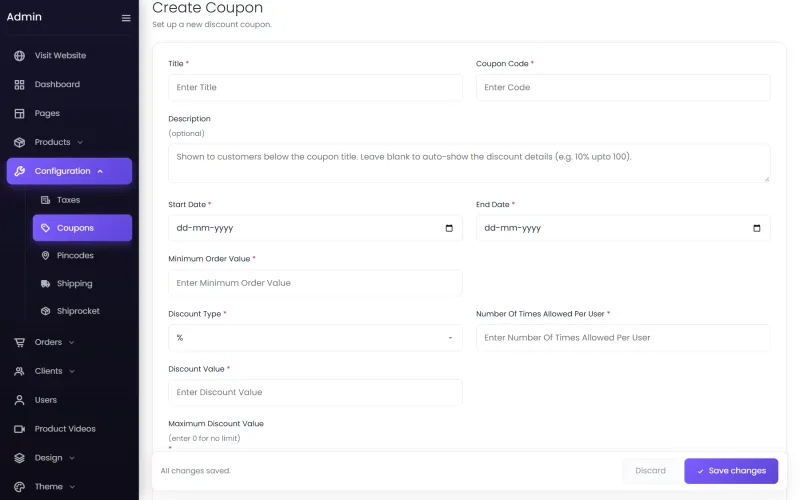The height and width of the screenshot is (500, 800).
Task: Open the Discount Type dropdown
Action: click(x=315, y=338)
